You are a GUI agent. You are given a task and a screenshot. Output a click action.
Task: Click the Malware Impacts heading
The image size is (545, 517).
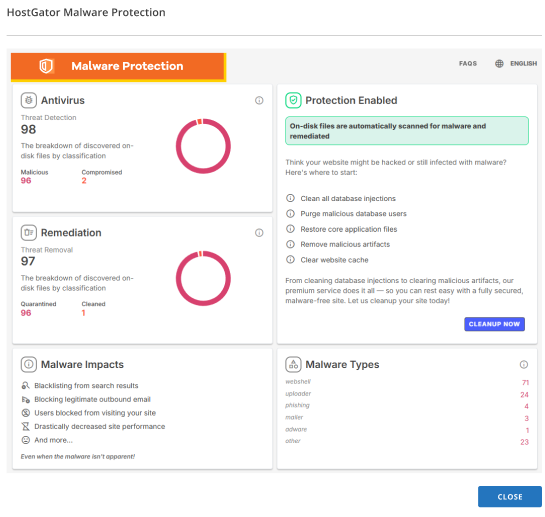point(82,364)
